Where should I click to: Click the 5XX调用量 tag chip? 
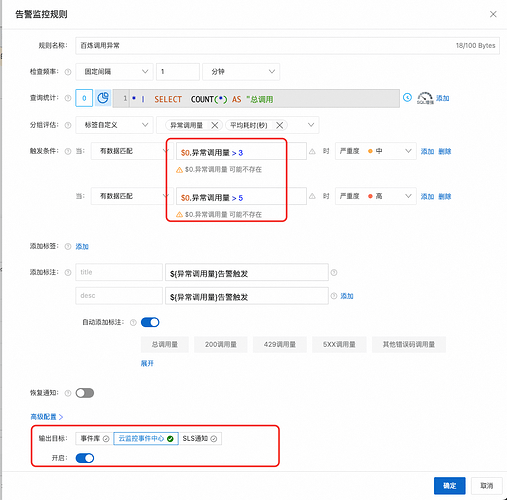pyautogui.click(x=339, y=344)
